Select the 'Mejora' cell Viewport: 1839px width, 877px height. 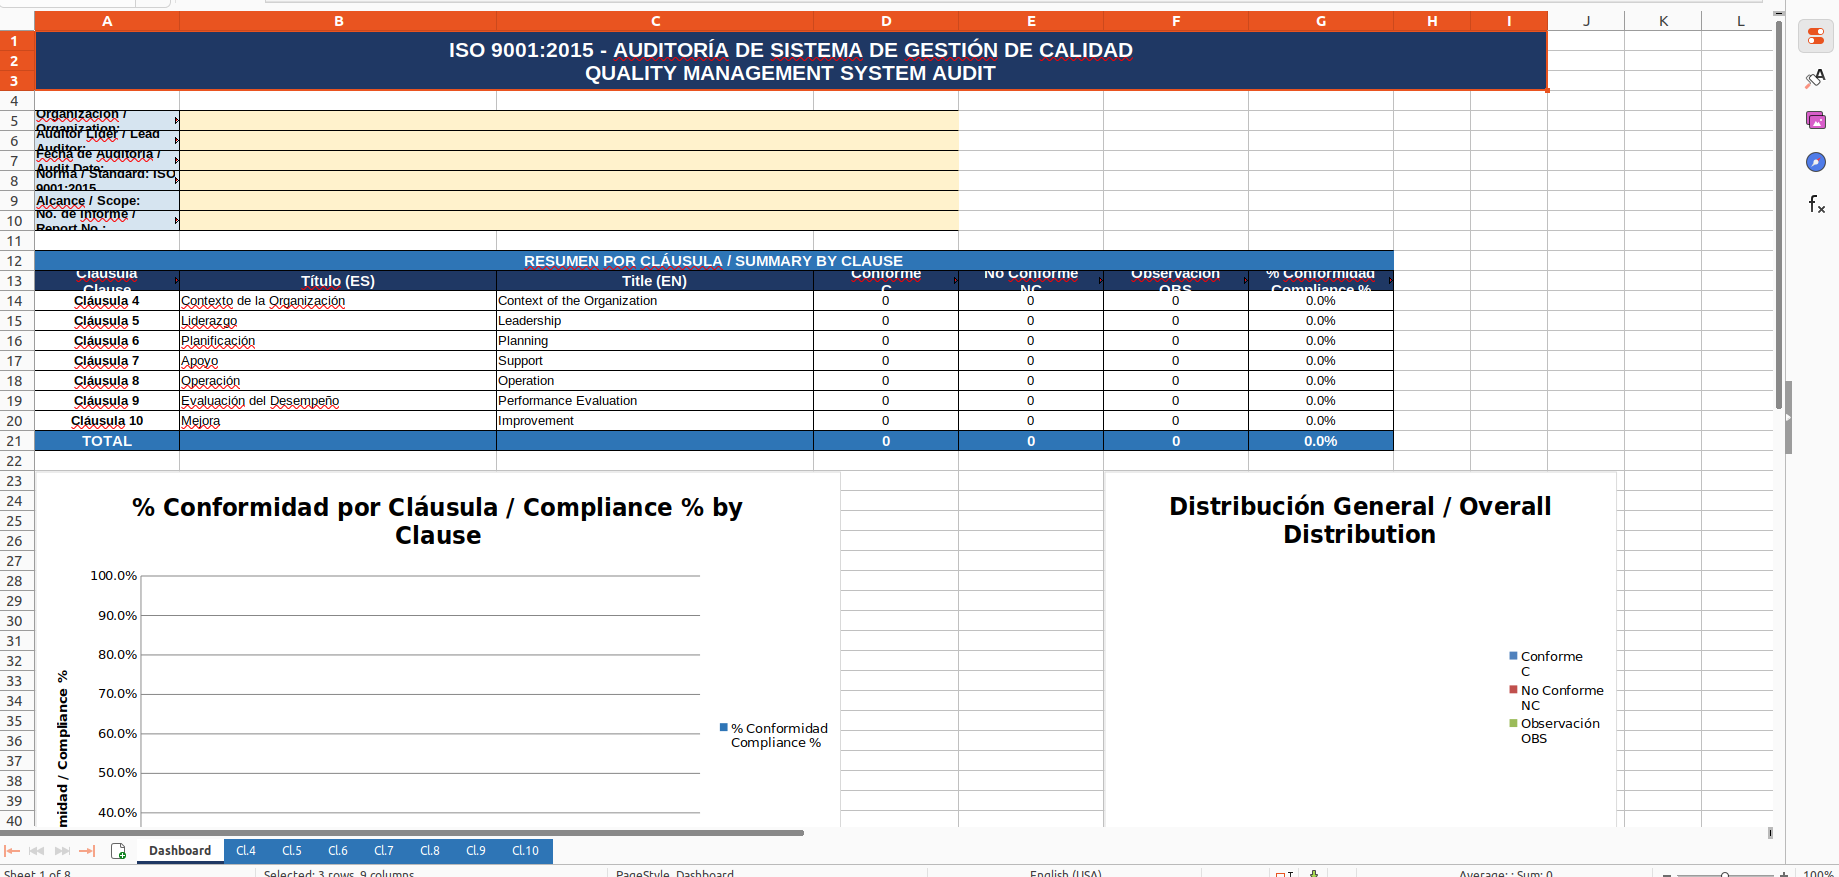click(338, 421)
